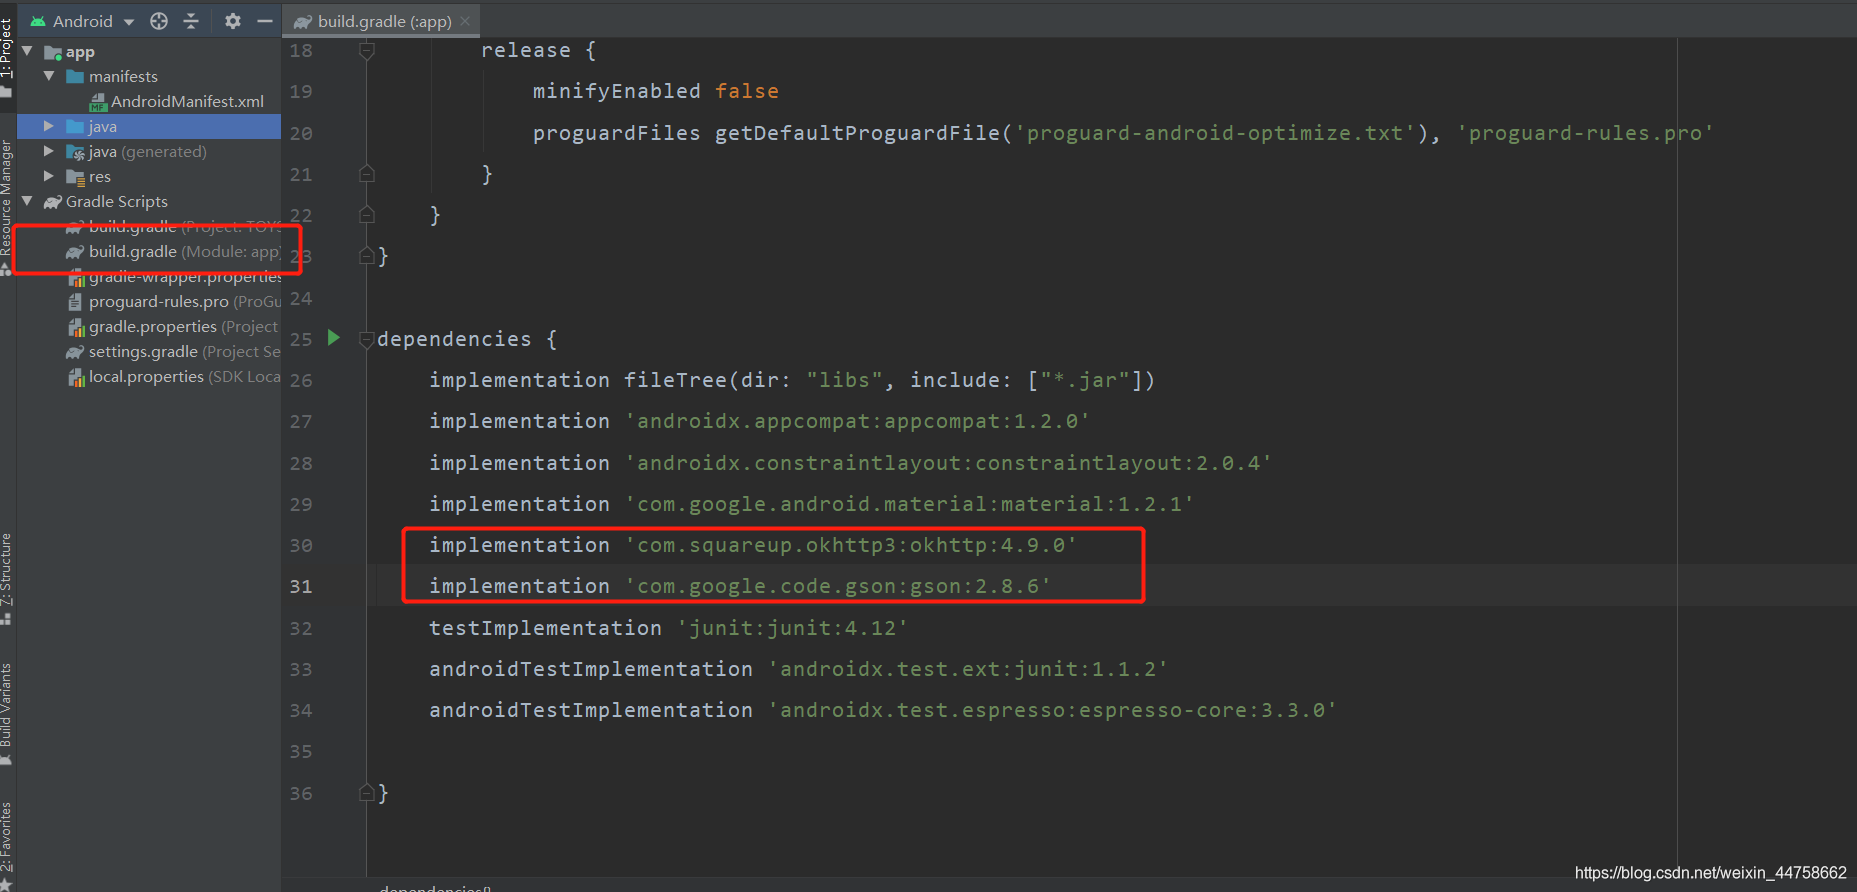Open the Structure tool window tab
Viewport: 1857px width, 892px height.
pyautogui.click(x=7, y=579)
